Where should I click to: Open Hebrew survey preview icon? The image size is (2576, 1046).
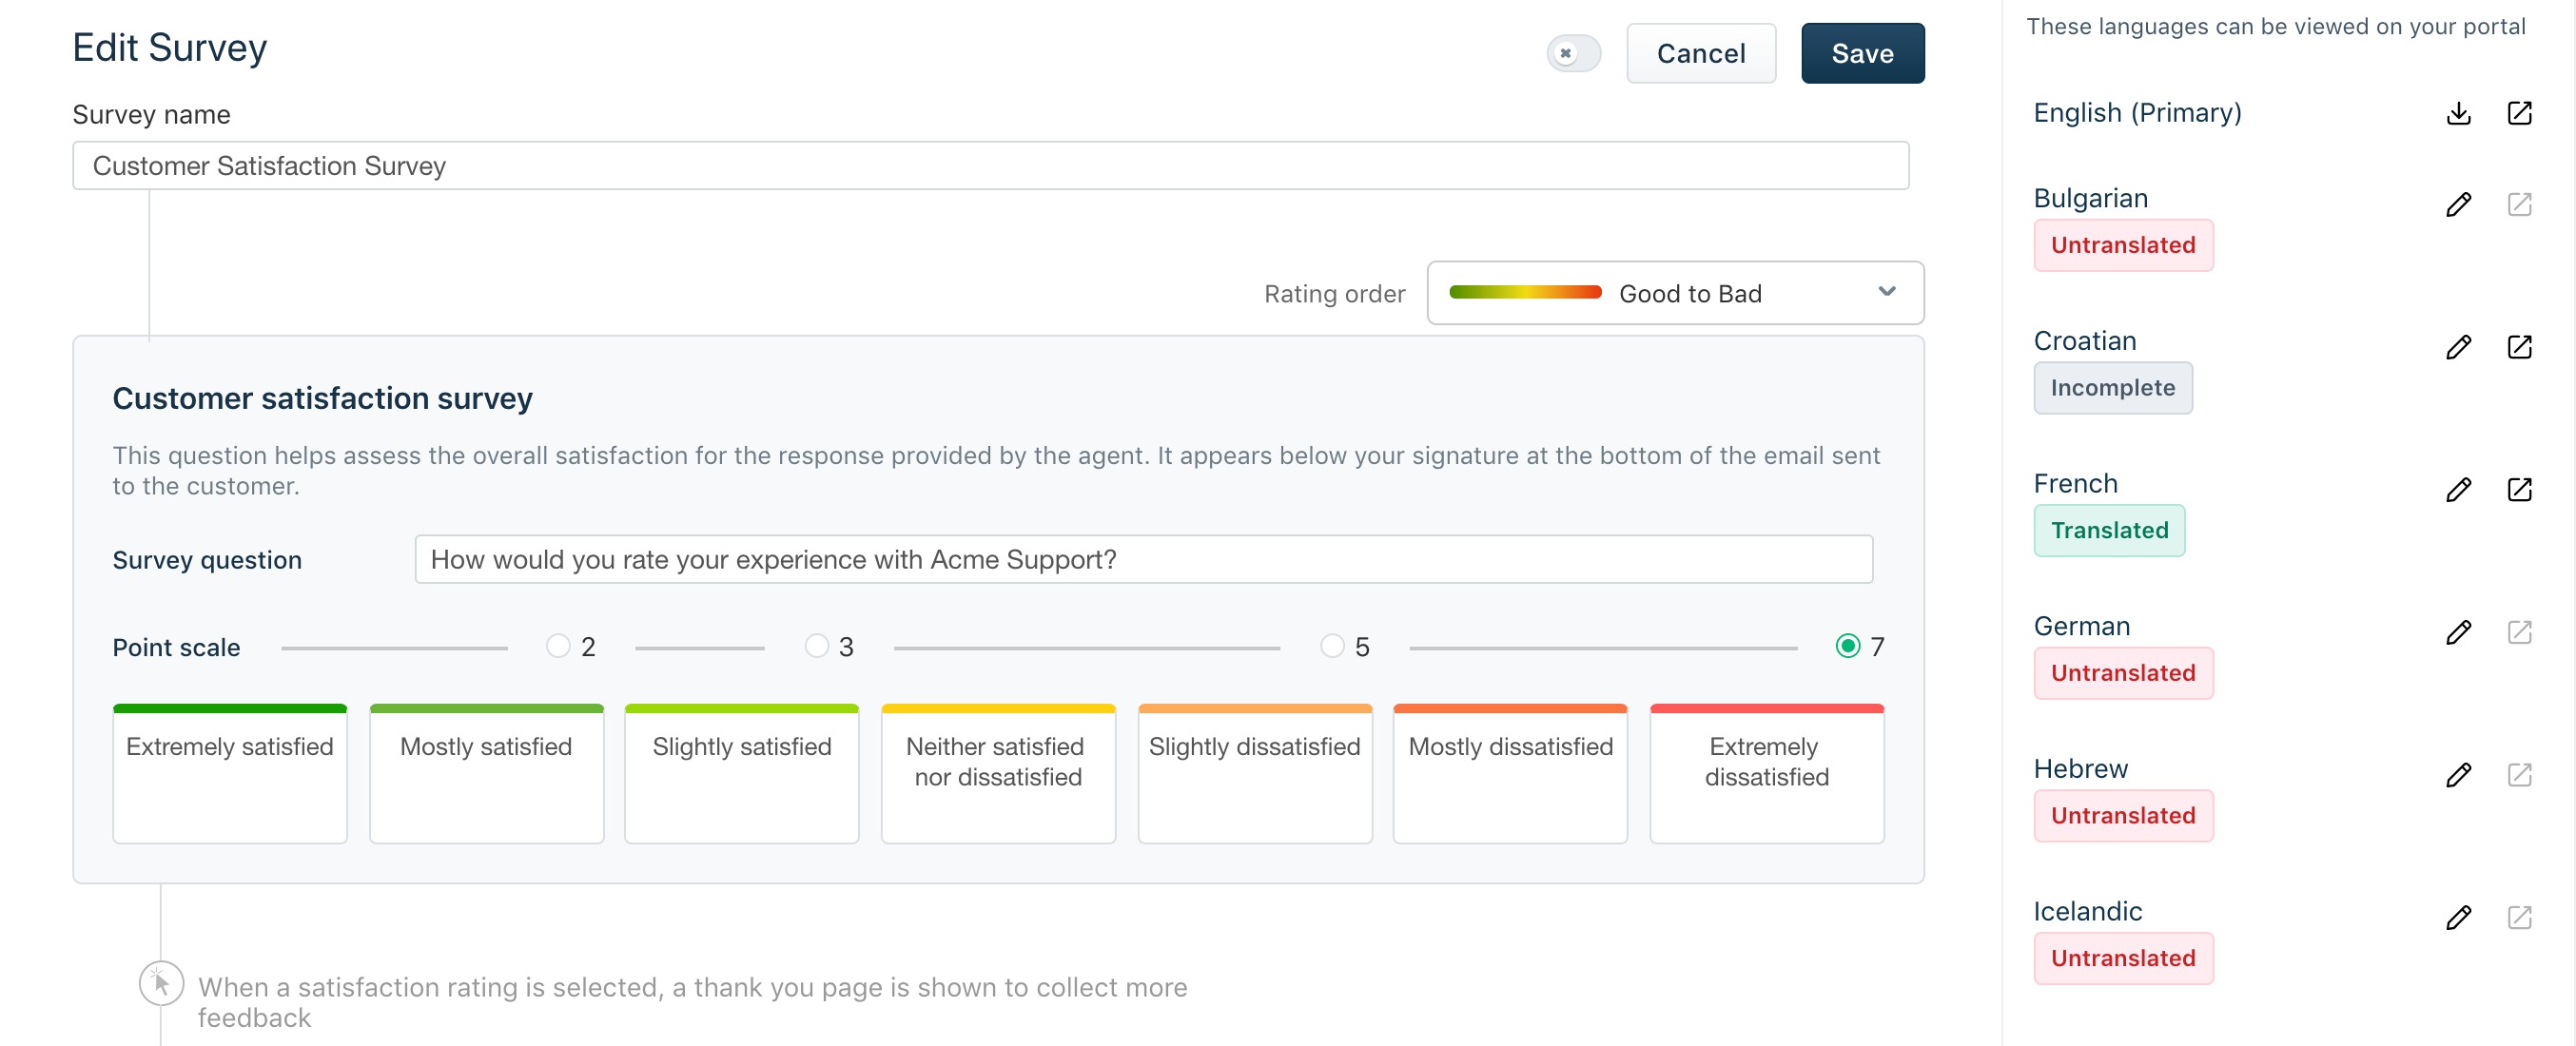click(2519, 775)
